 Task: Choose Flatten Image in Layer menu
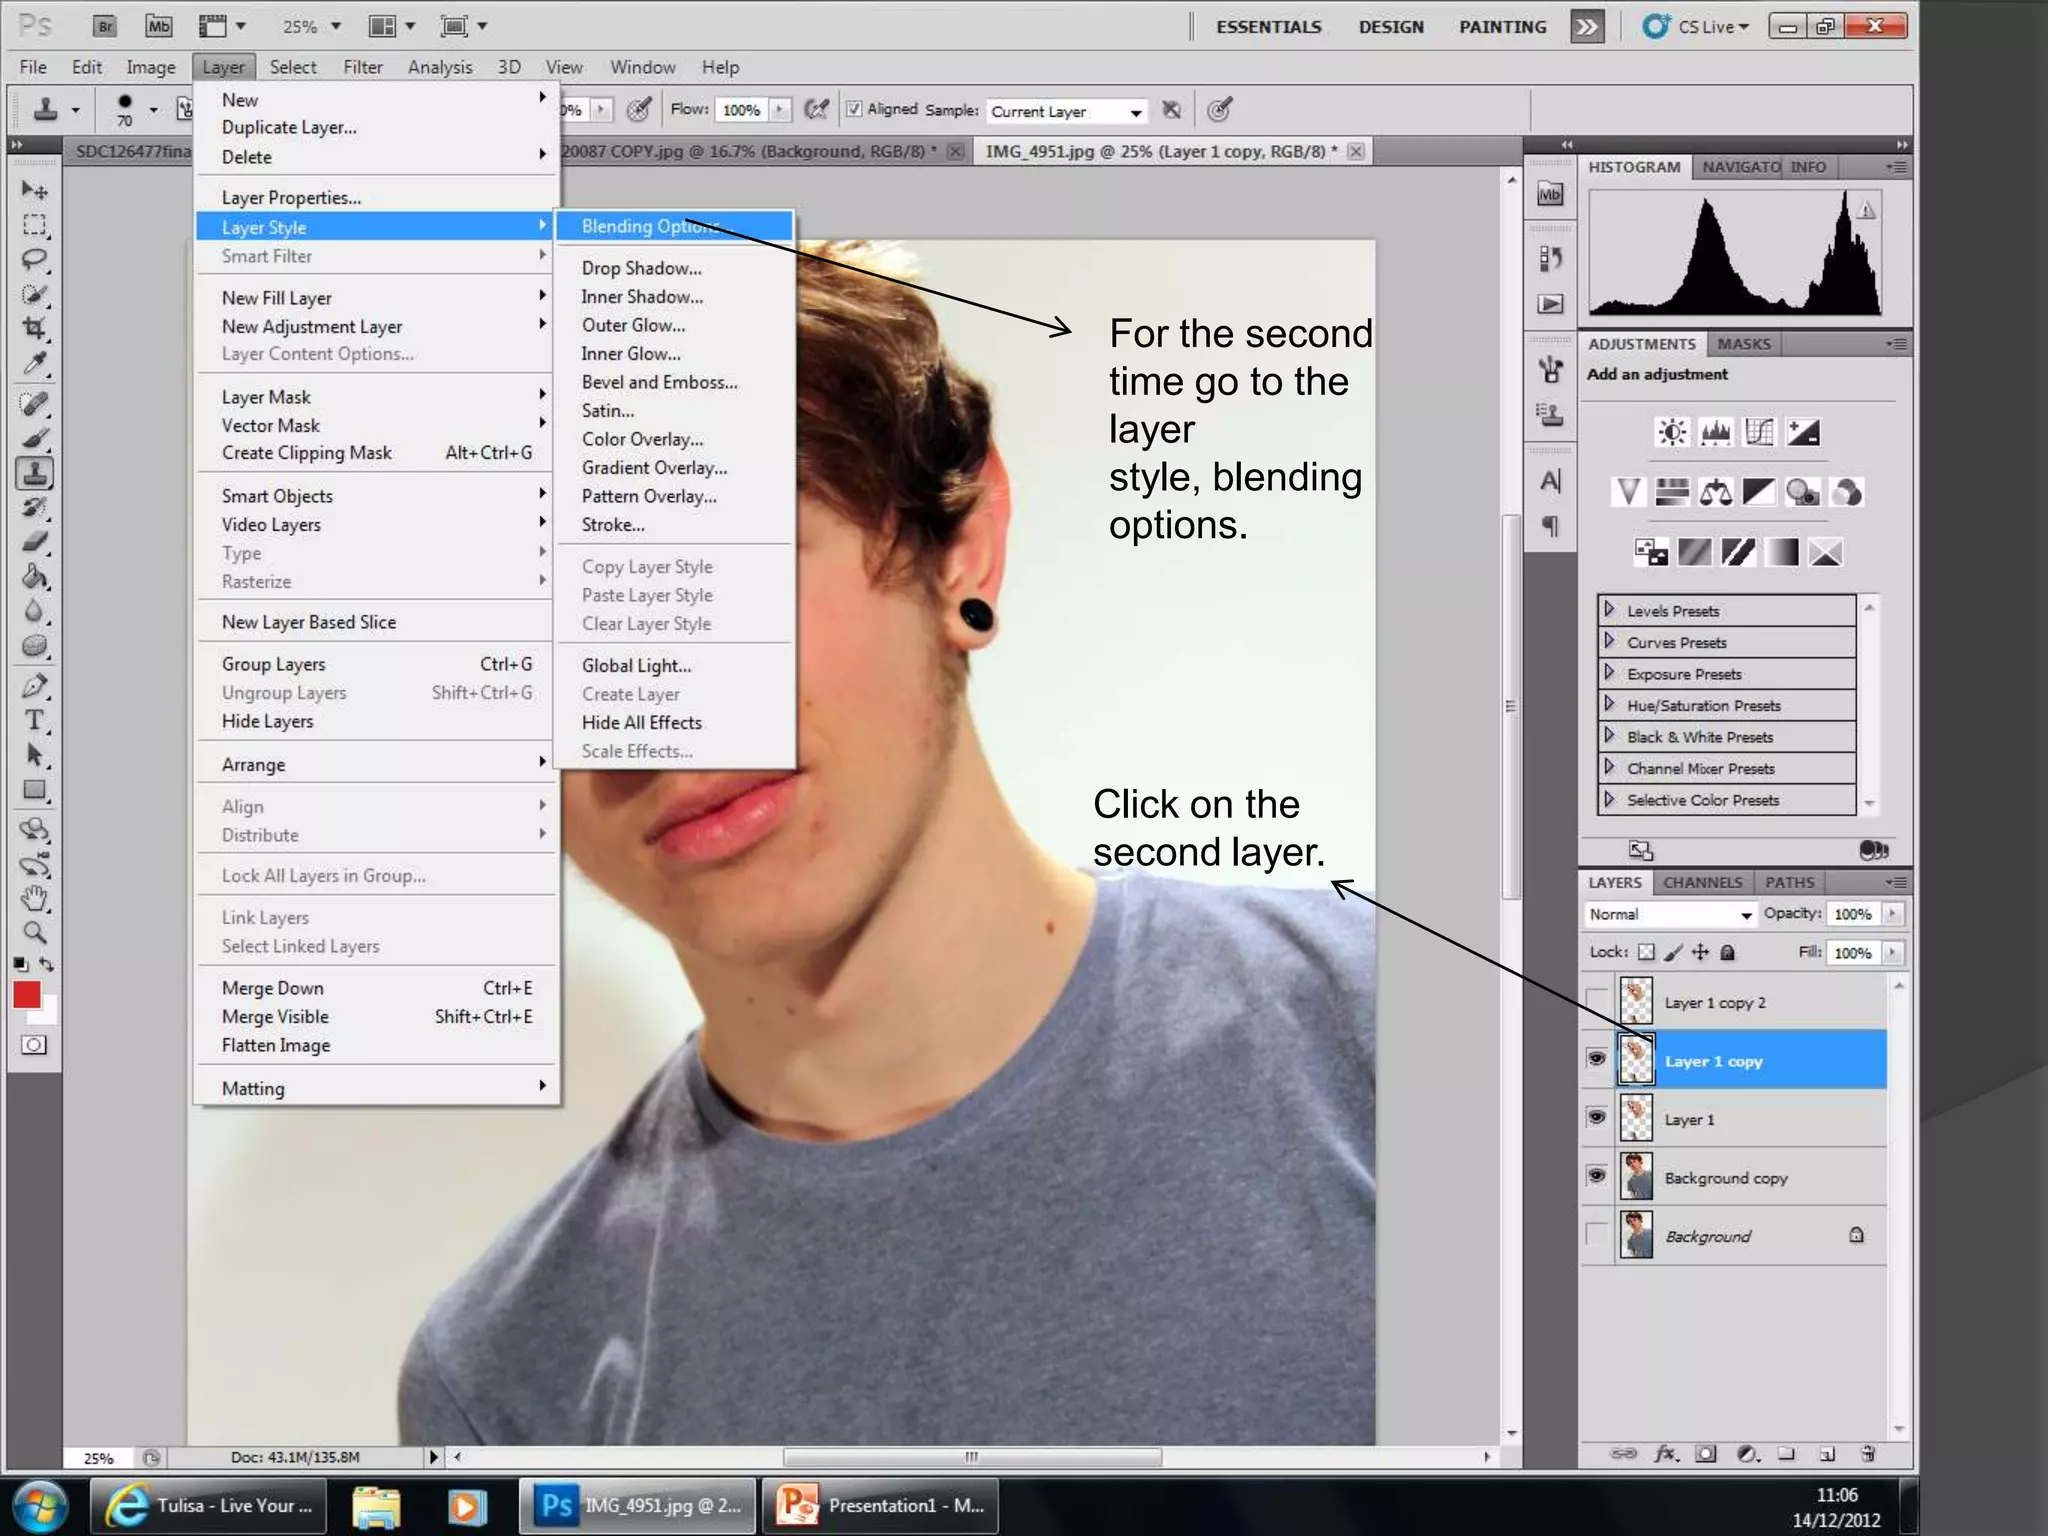pos(276,1045)
